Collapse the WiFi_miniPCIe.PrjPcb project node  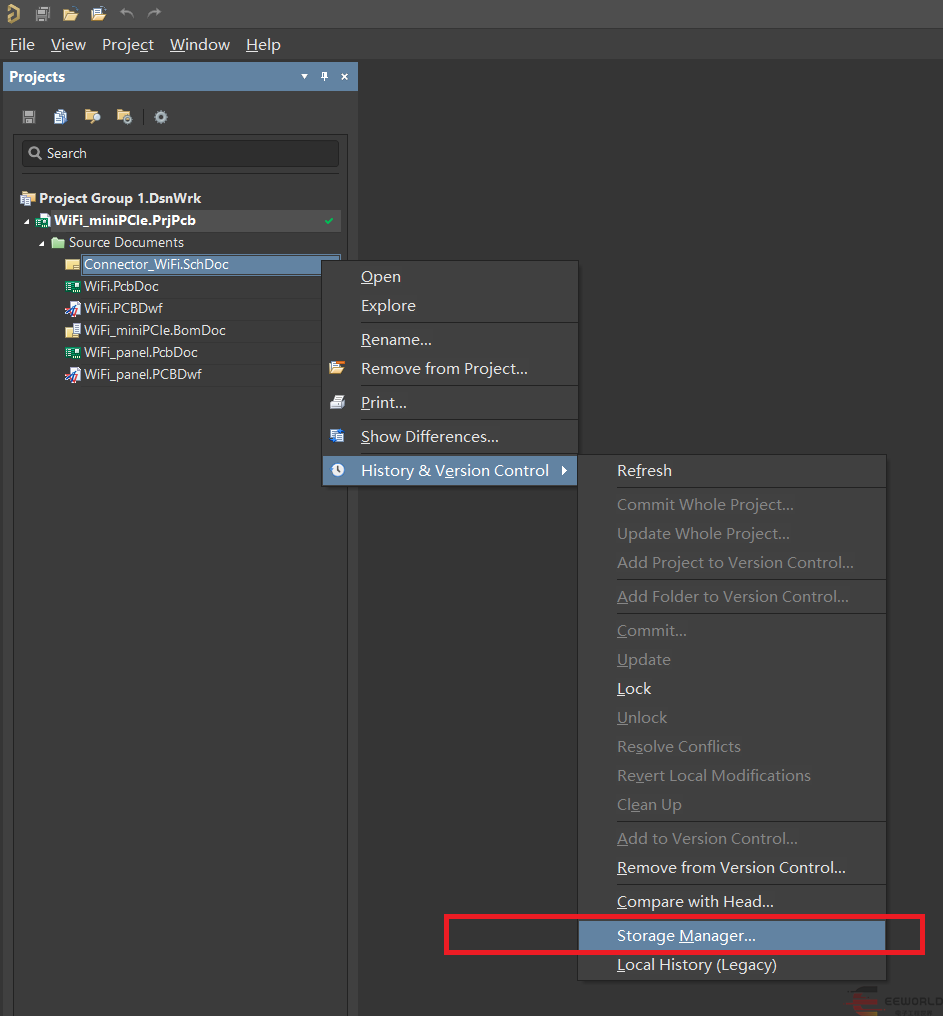pos(27,221)
